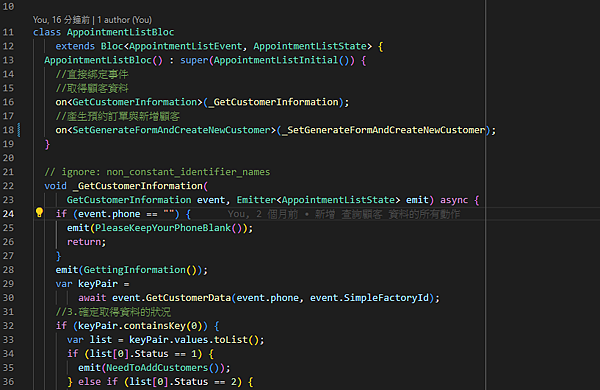Viewport: 600px width, 390px height.
Task: Click the comment //3.確定取得資料的狀況
Action: 113,312
